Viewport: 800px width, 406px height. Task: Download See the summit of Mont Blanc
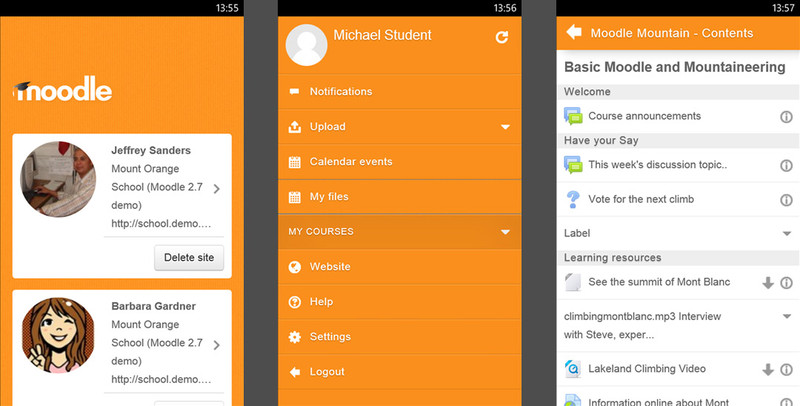pyautogui.click(x=768, y=283)
